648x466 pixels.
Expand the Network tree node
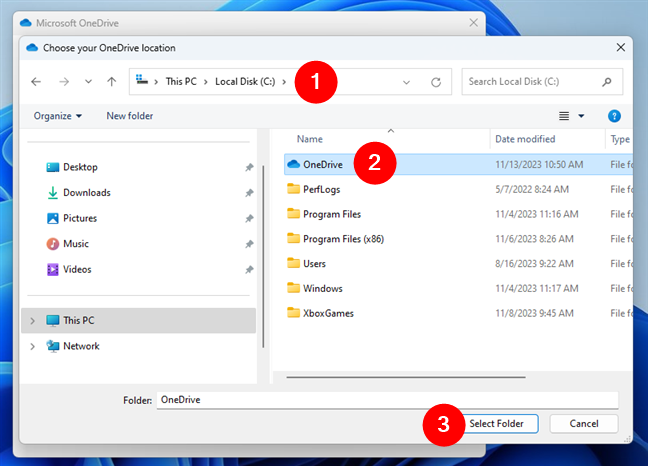click(x=32, y=346)
